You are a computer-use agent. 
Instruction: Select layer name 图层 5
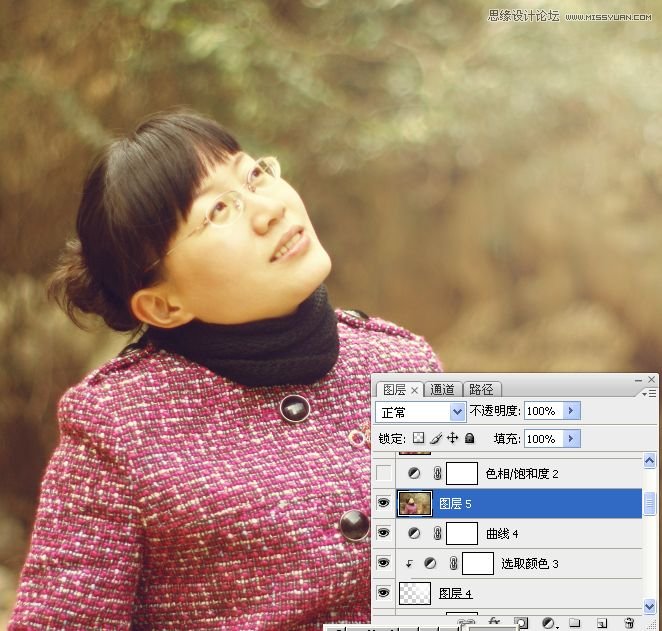pos(455,504)
